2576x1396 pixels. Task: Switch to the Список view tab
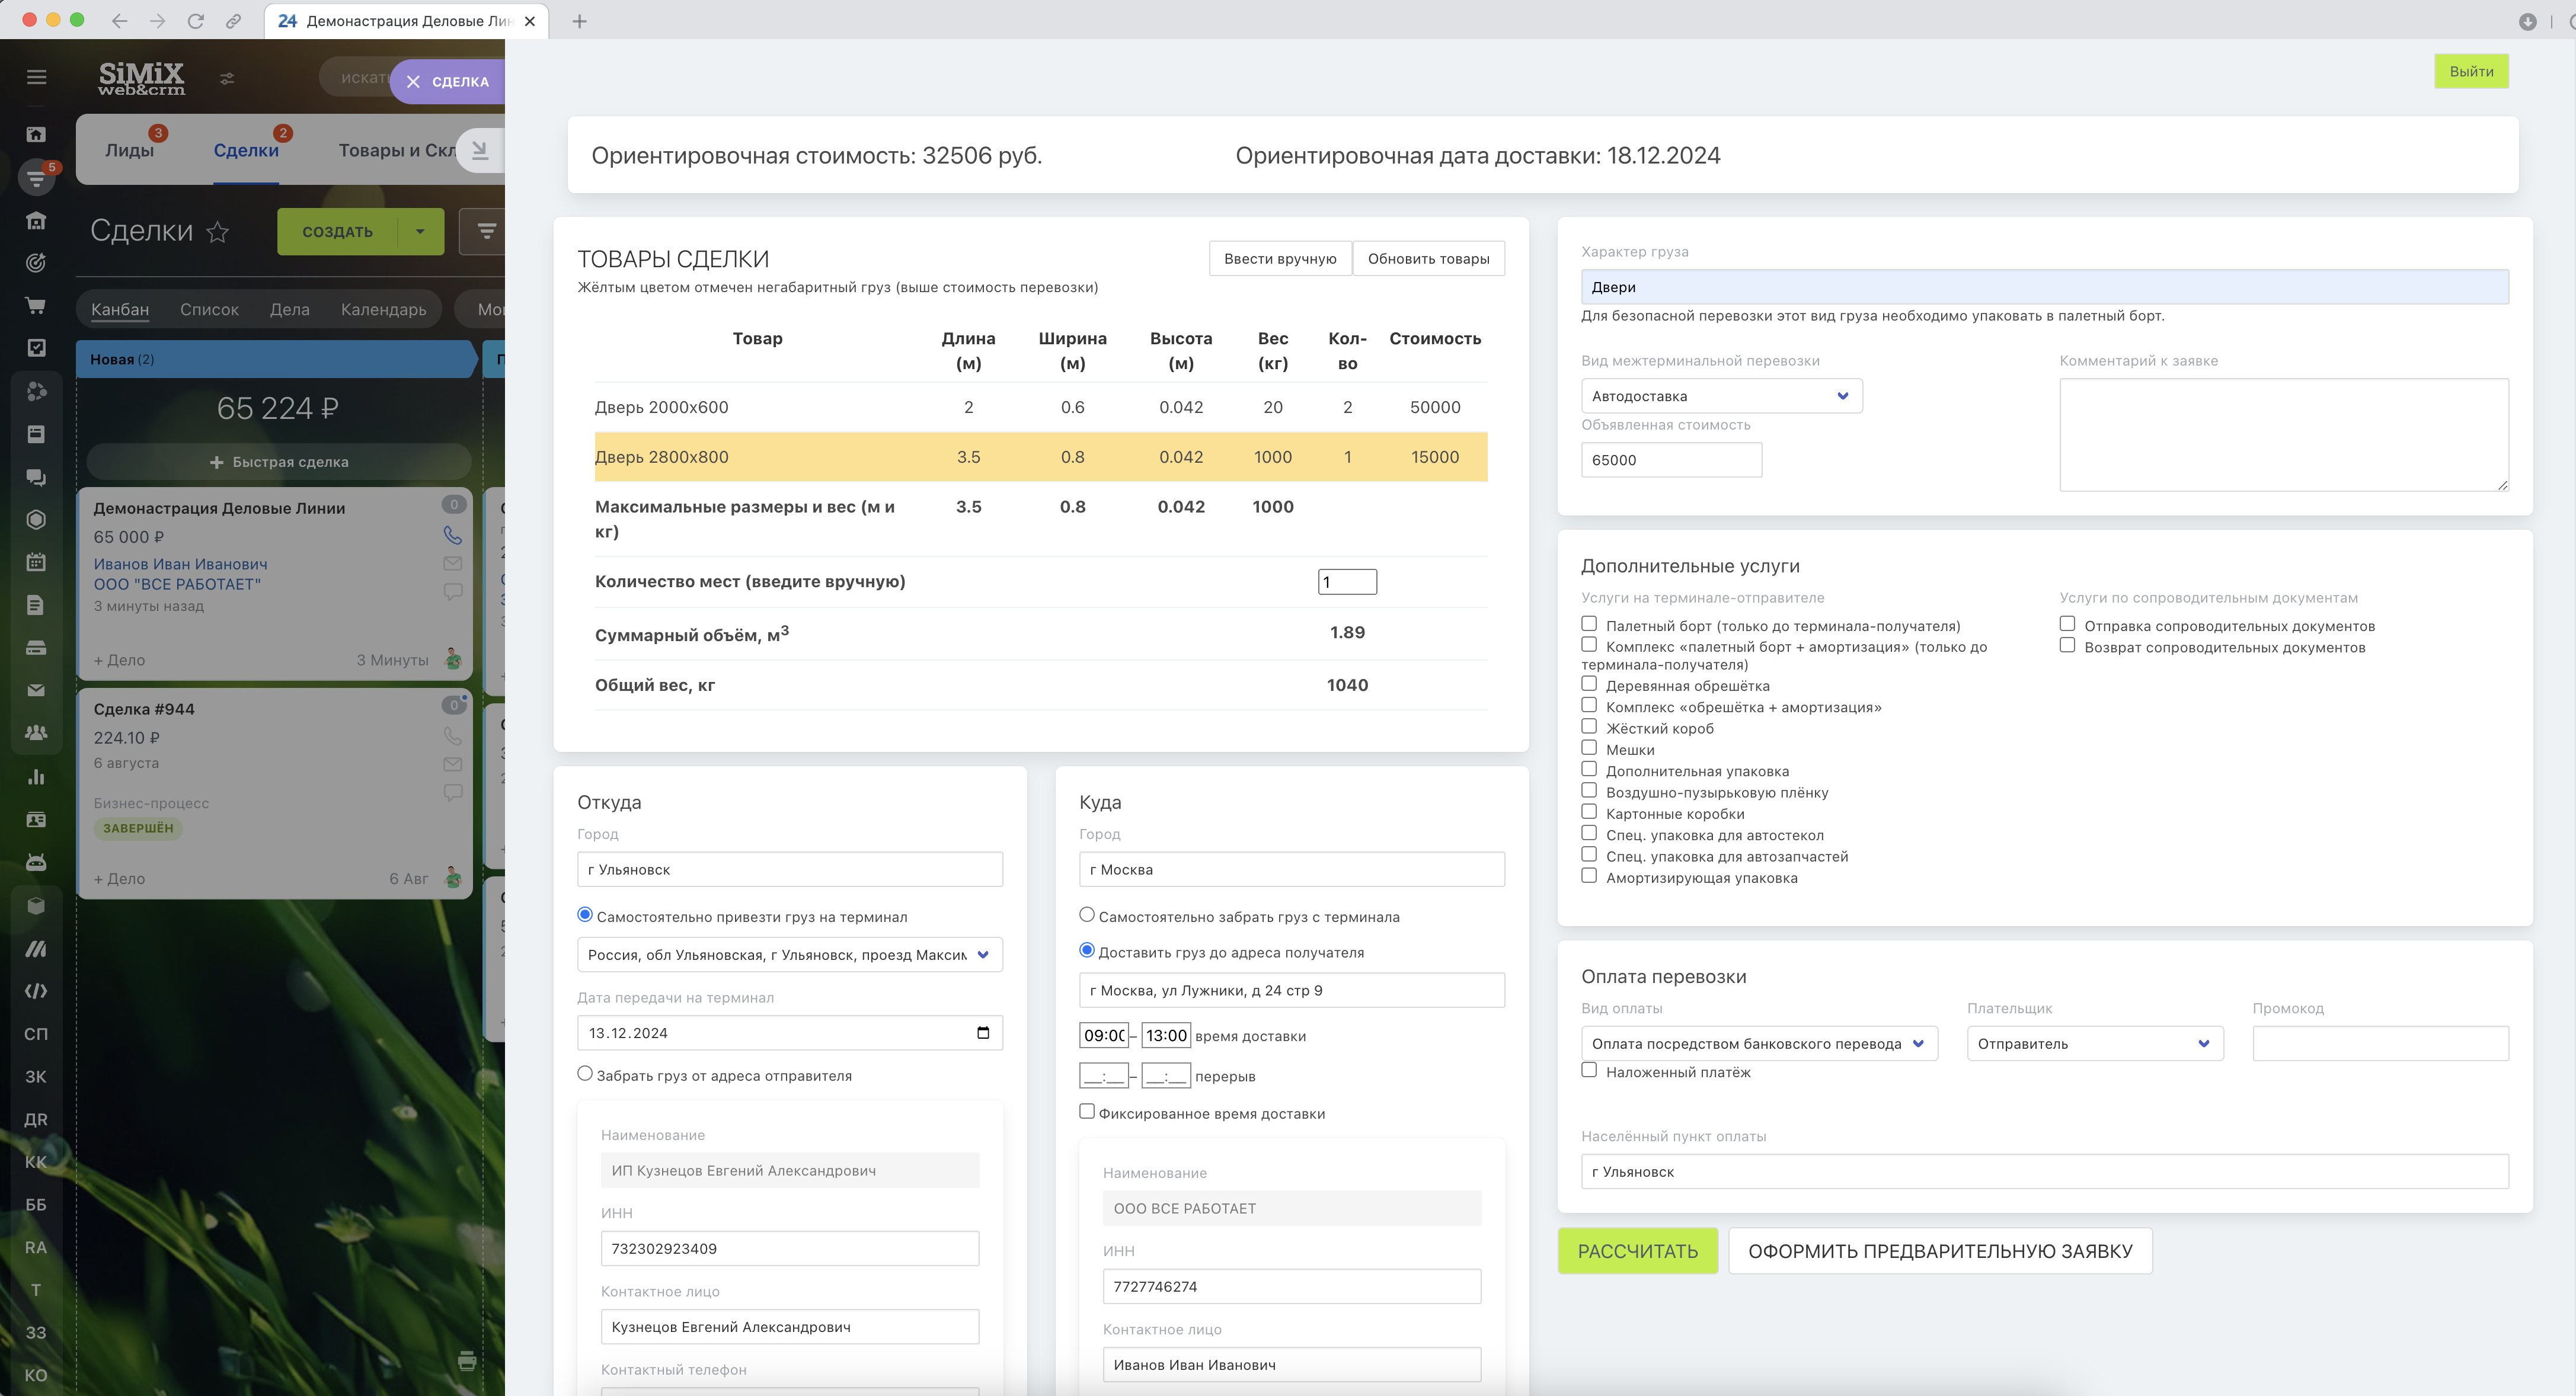tap(209, 310)
